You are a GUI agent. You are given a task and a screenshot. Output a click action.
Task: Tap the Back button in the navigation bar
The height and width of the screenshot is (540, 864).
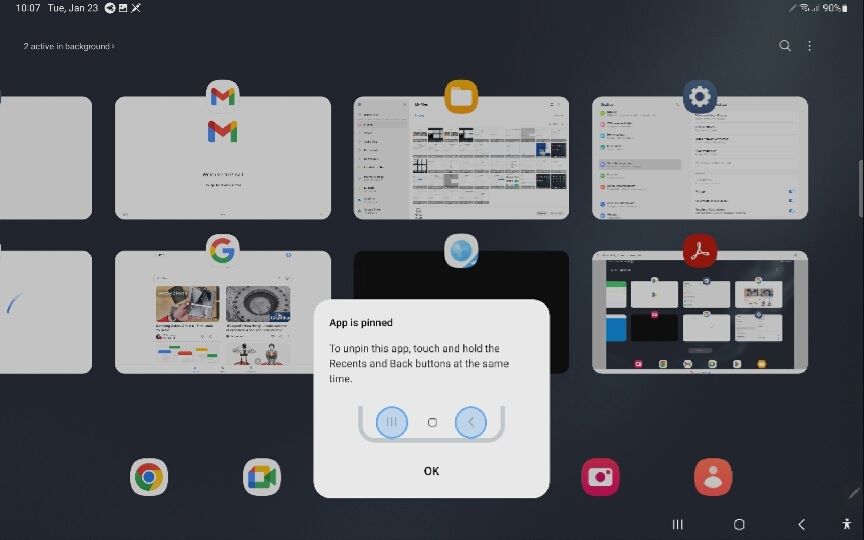(x=802, y=525)
